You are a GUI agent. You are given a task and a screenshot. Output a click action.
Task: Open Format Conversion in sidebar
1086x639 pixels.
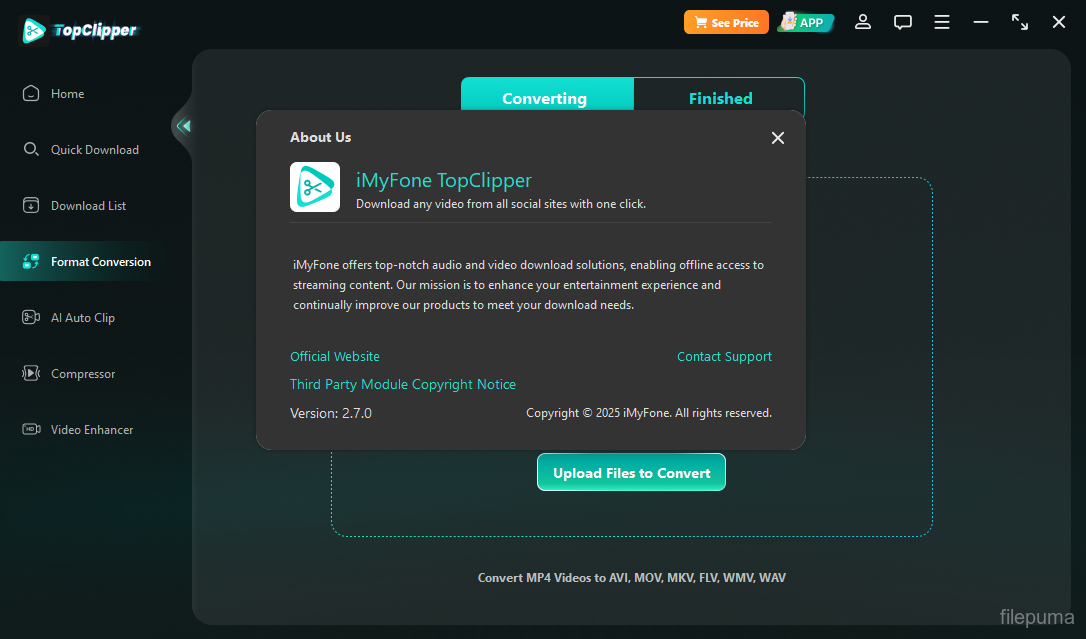click(100, 262)
